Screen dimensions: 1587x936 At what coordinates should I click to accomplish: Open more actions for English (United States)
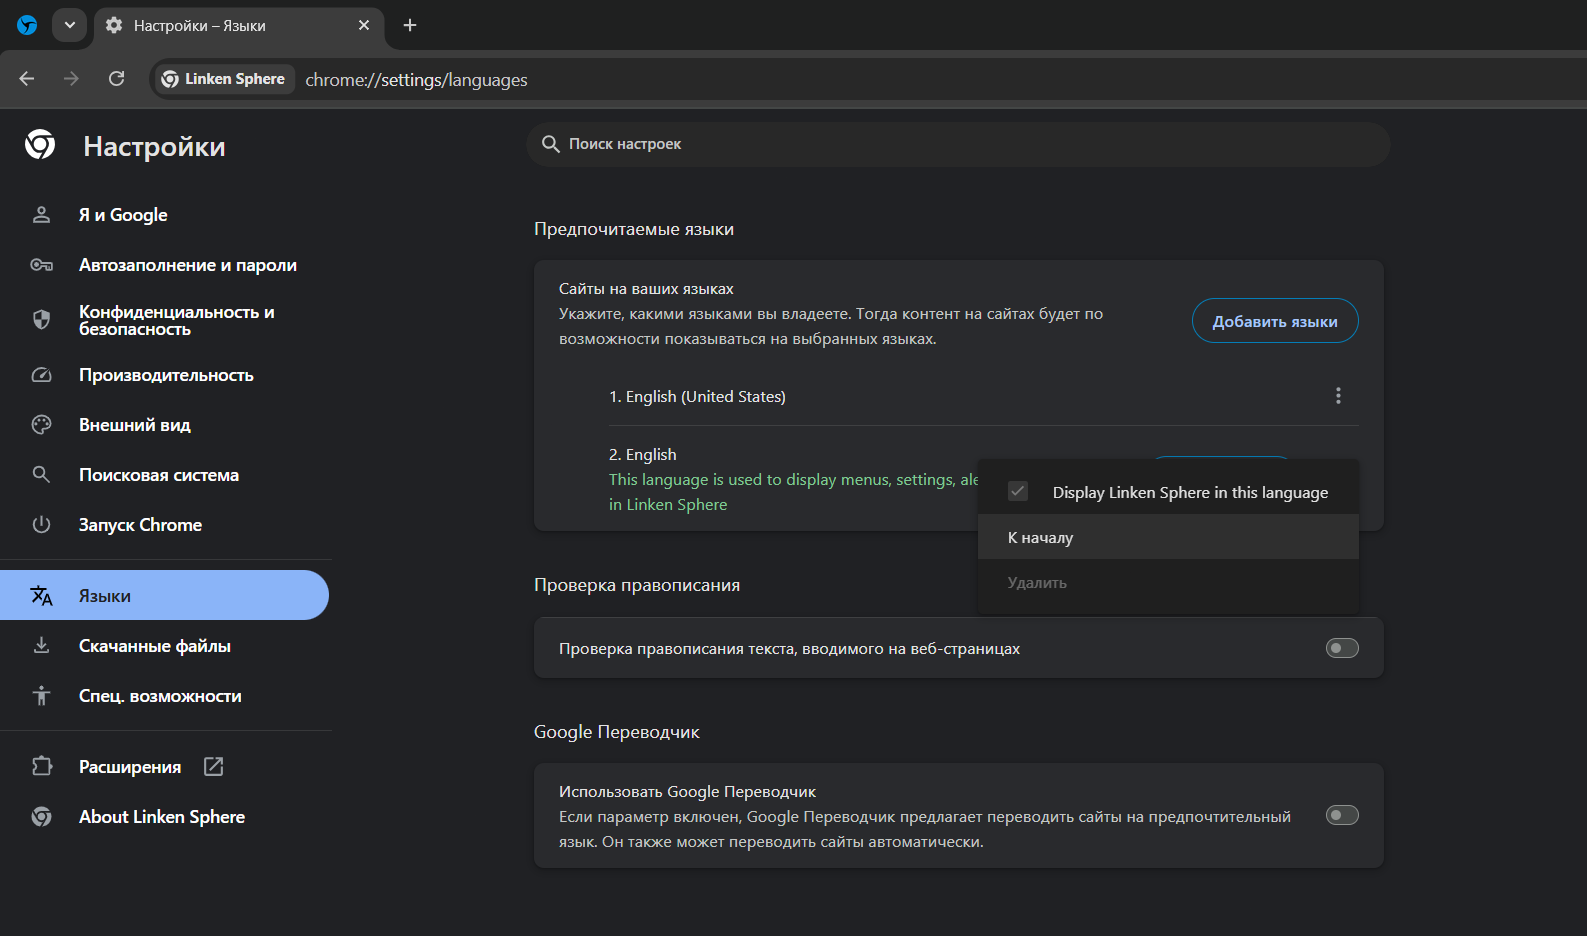(1338, 396)
